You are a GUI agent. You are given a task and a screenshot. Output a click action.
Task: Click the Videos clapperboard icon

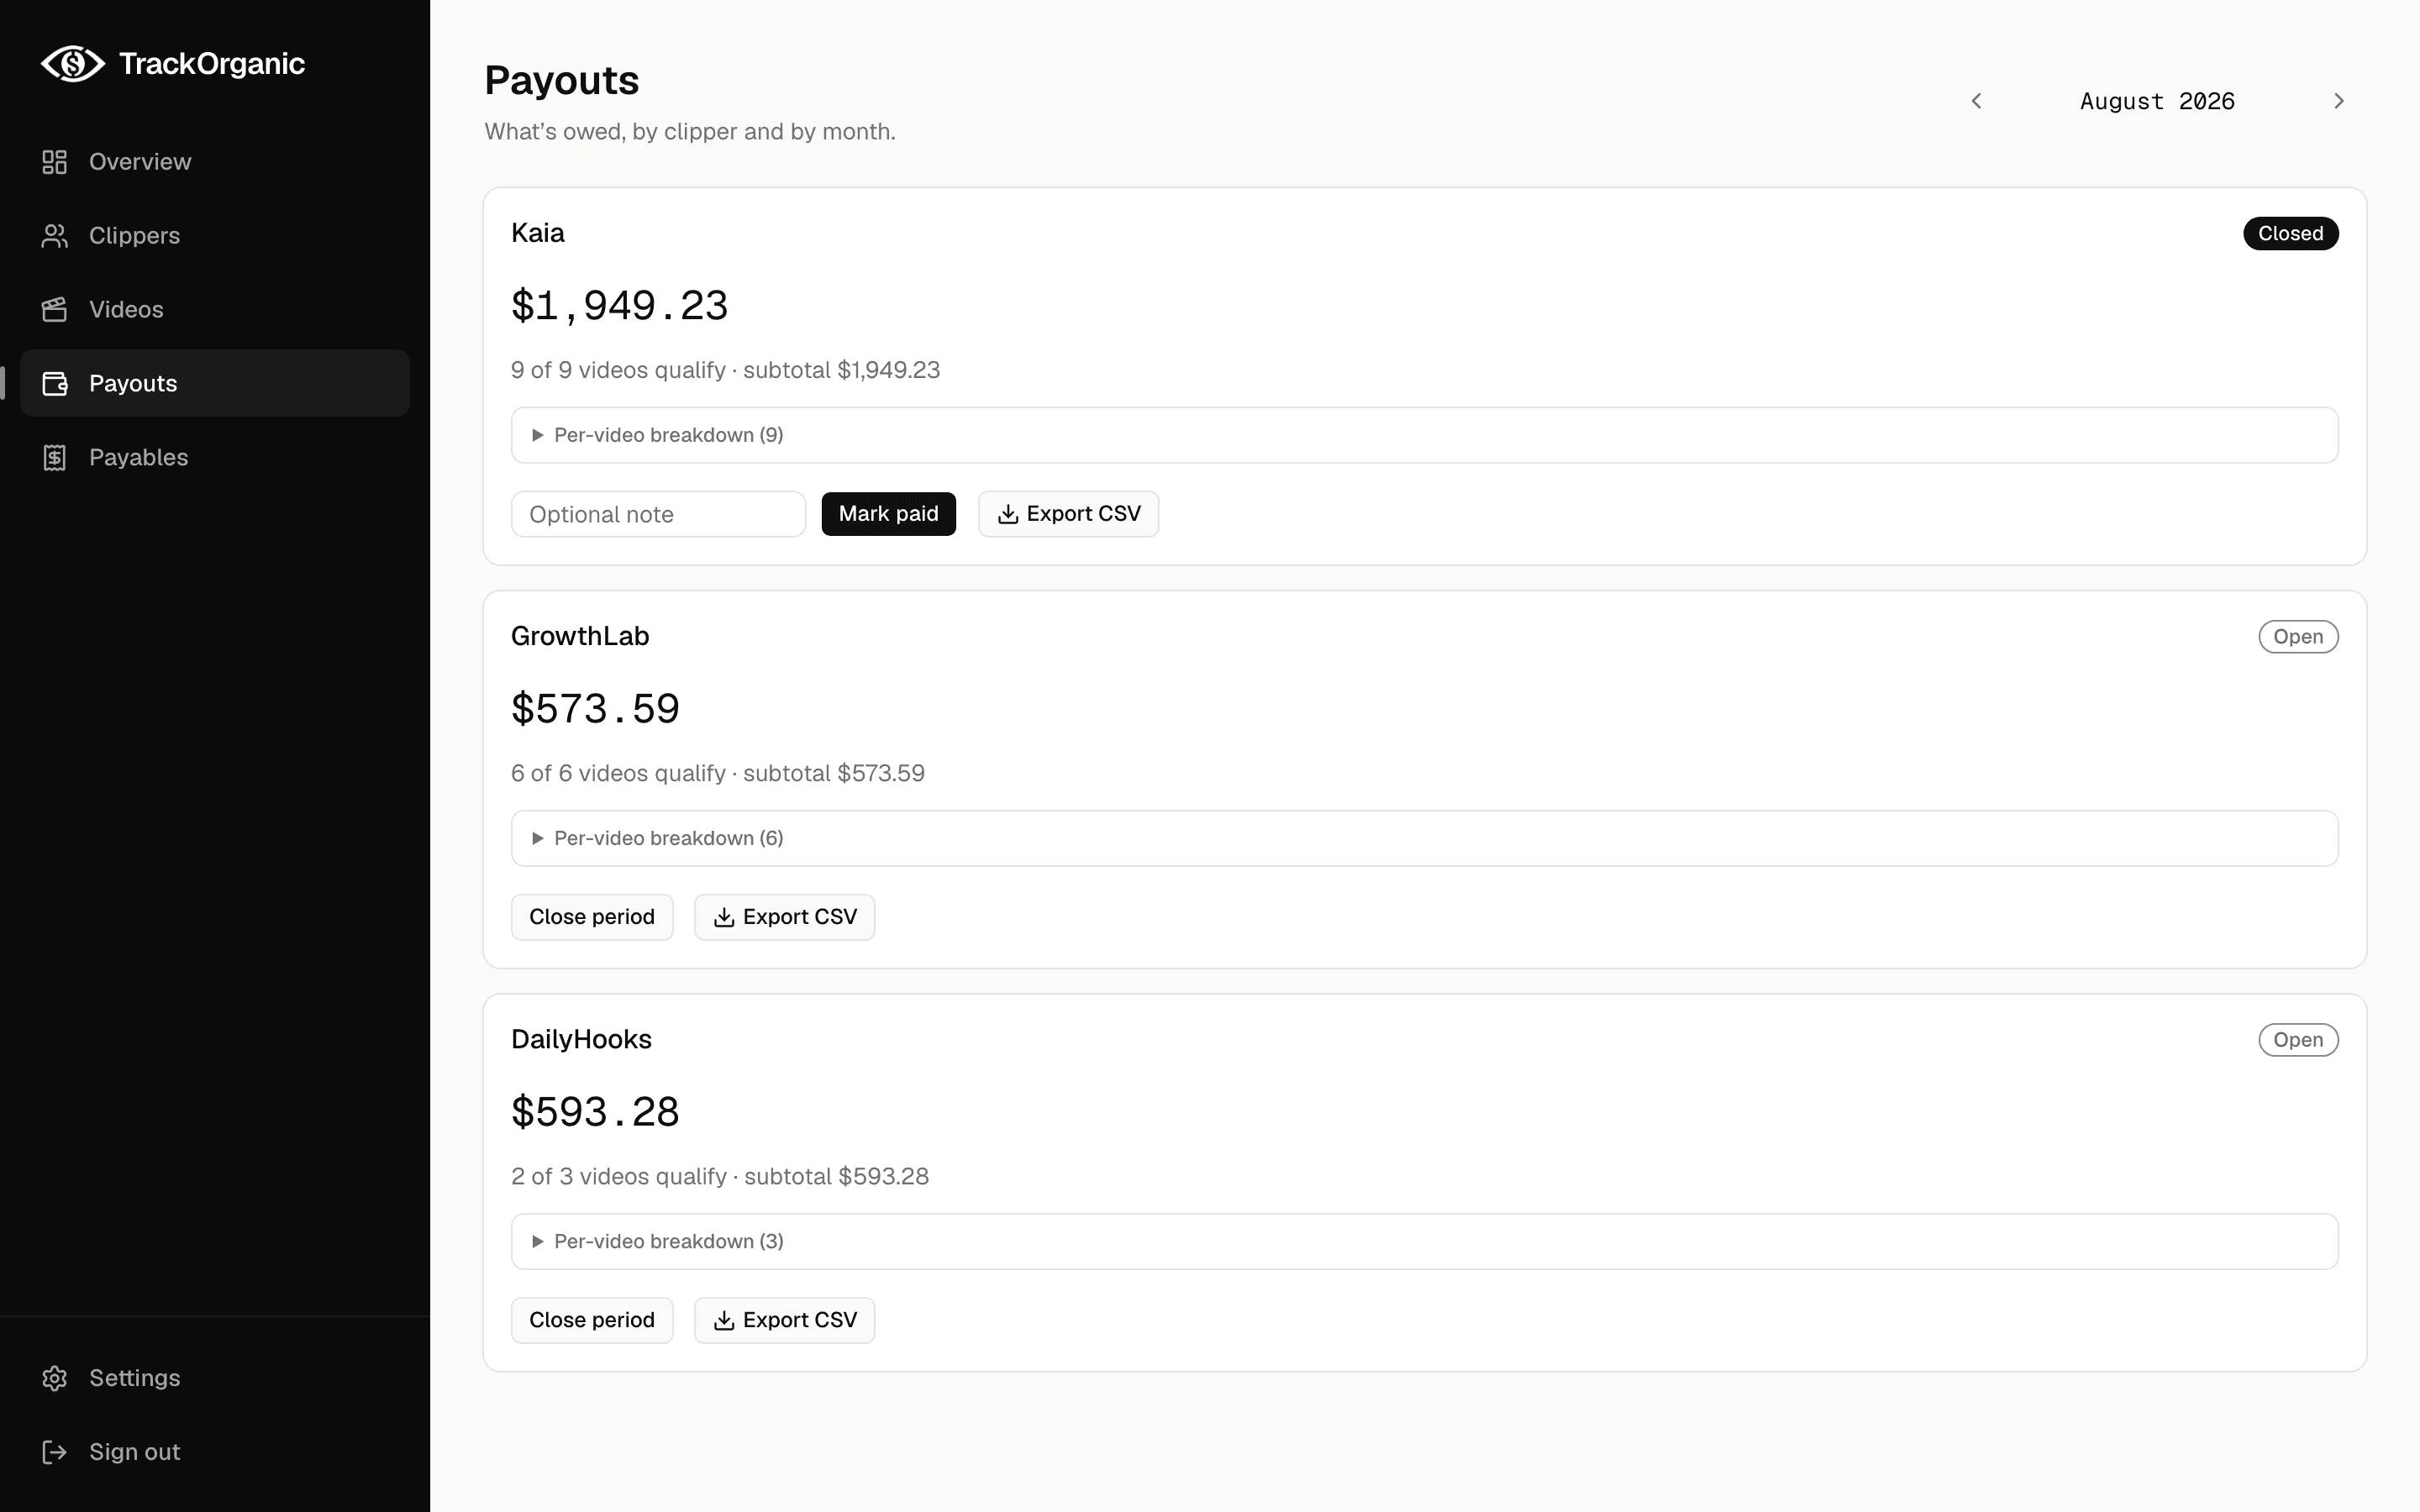(x=55, y=310)
